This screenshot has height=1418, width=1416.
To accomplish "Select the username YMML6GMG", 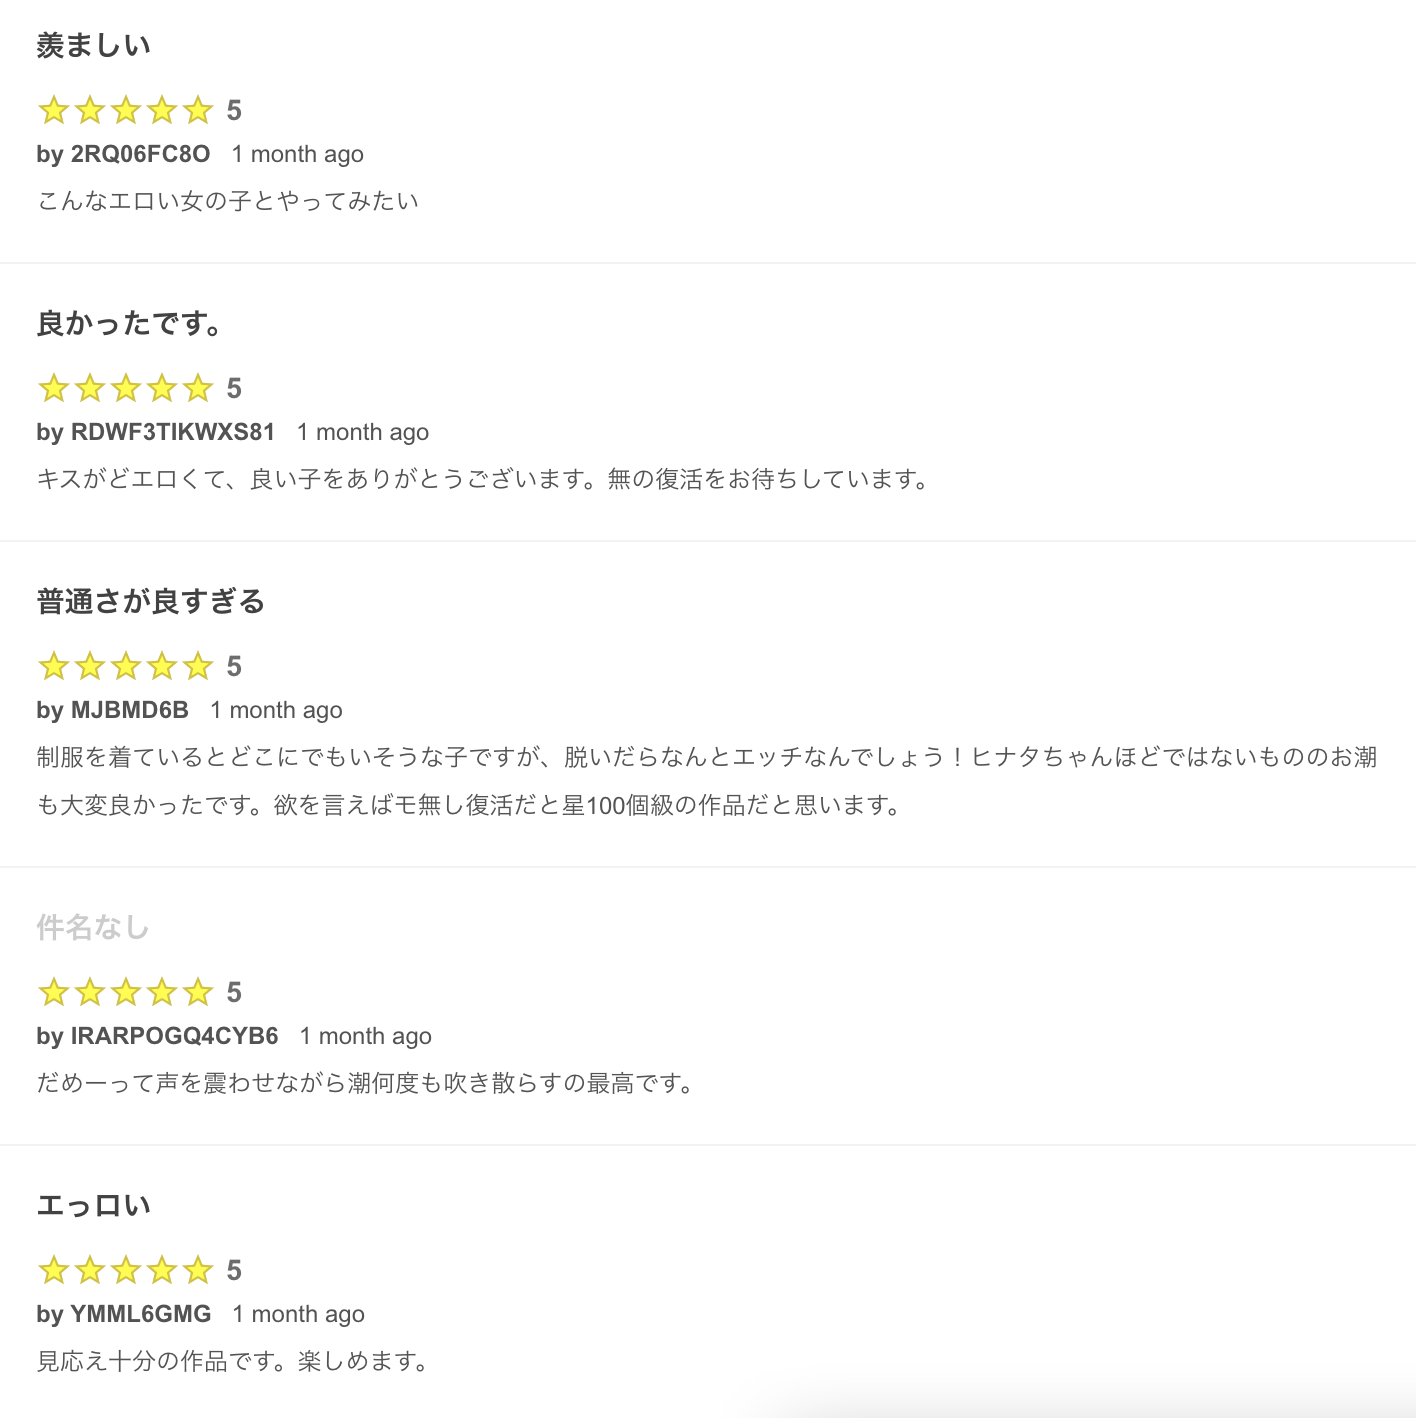I will 140,1314.
